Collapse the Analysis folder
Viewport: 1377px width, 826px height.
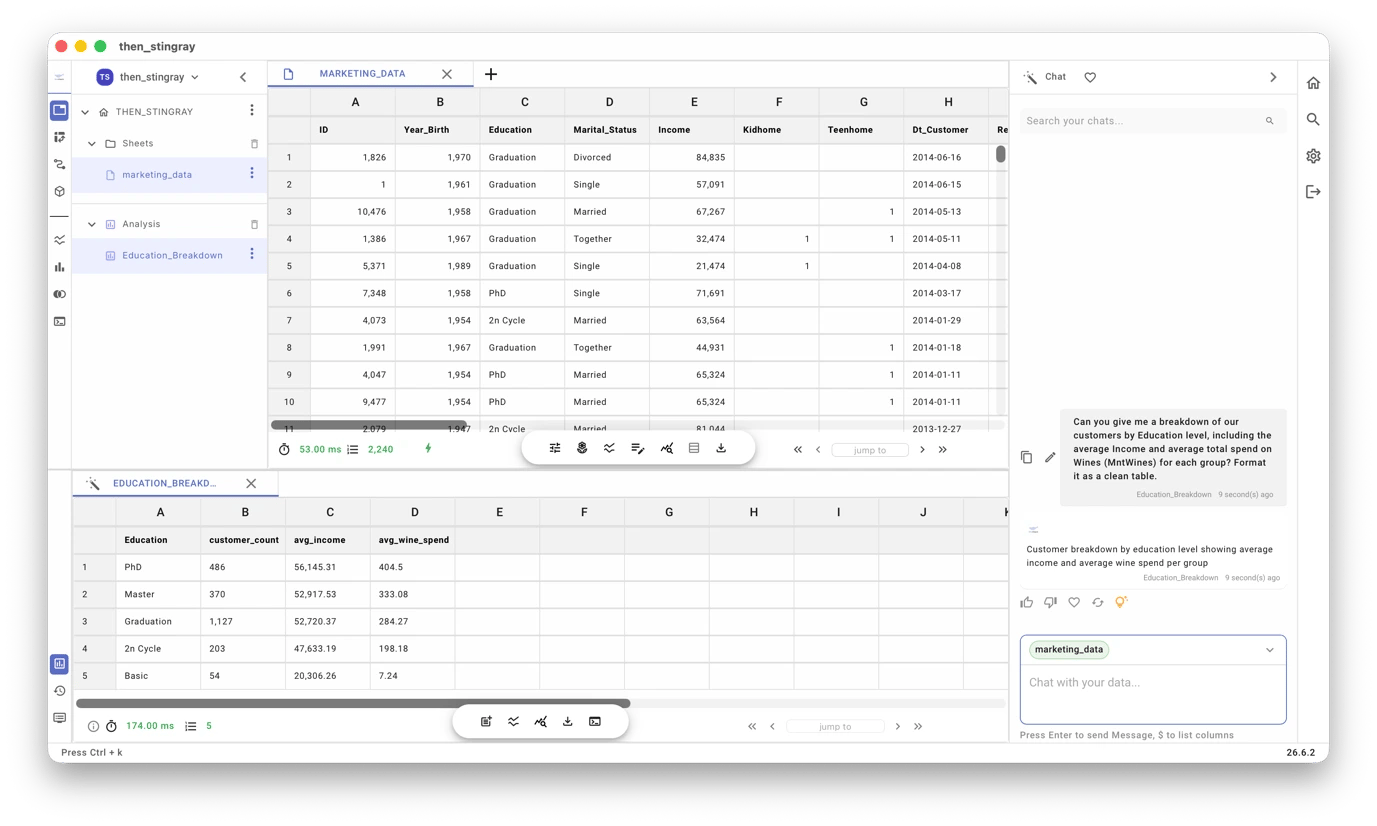(x=92, y=224)
